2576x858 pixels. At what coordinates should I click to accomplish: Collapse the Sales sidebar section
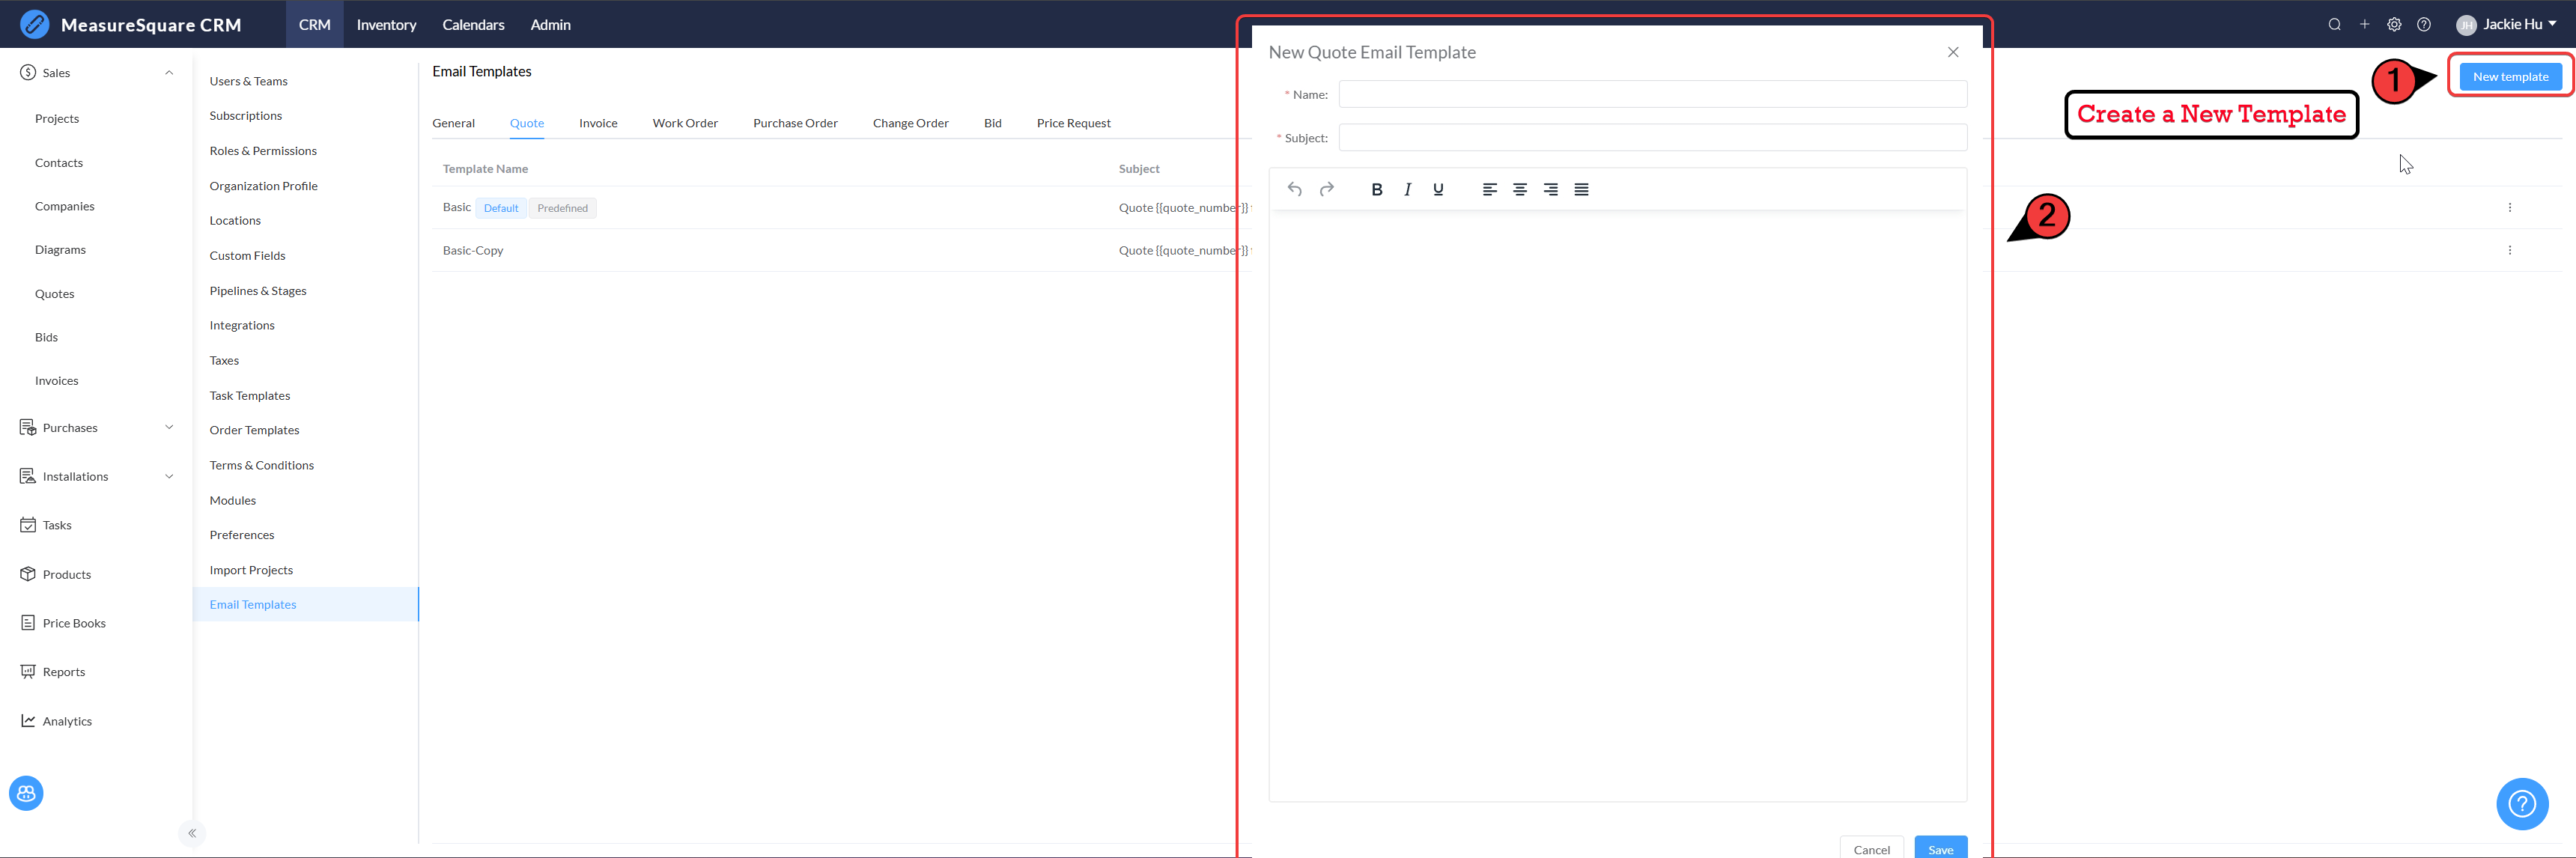tap(168, 73)
